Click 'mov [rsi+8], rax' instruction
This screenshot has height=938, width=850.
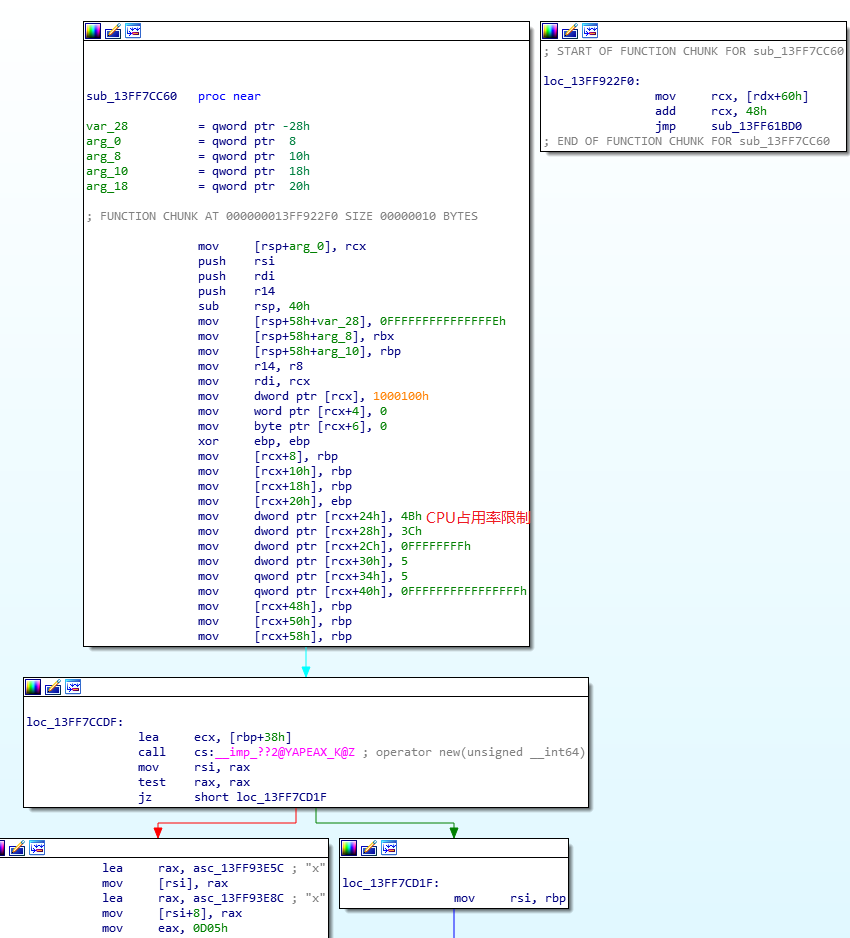coord(172,913)
